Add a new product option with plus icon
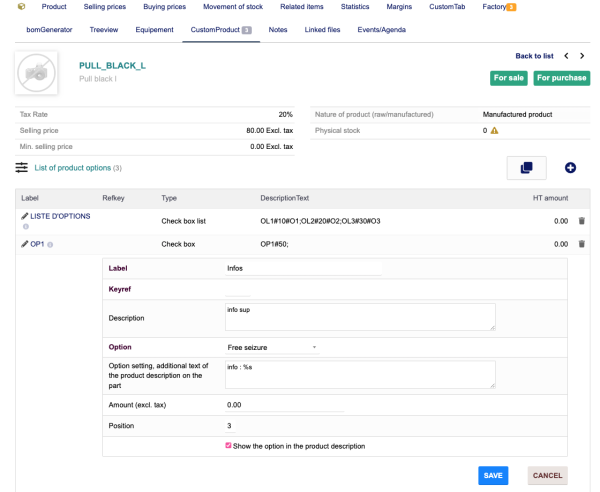Image resolution: width=600 pixels, height=492 pixels. coord(571,168)
